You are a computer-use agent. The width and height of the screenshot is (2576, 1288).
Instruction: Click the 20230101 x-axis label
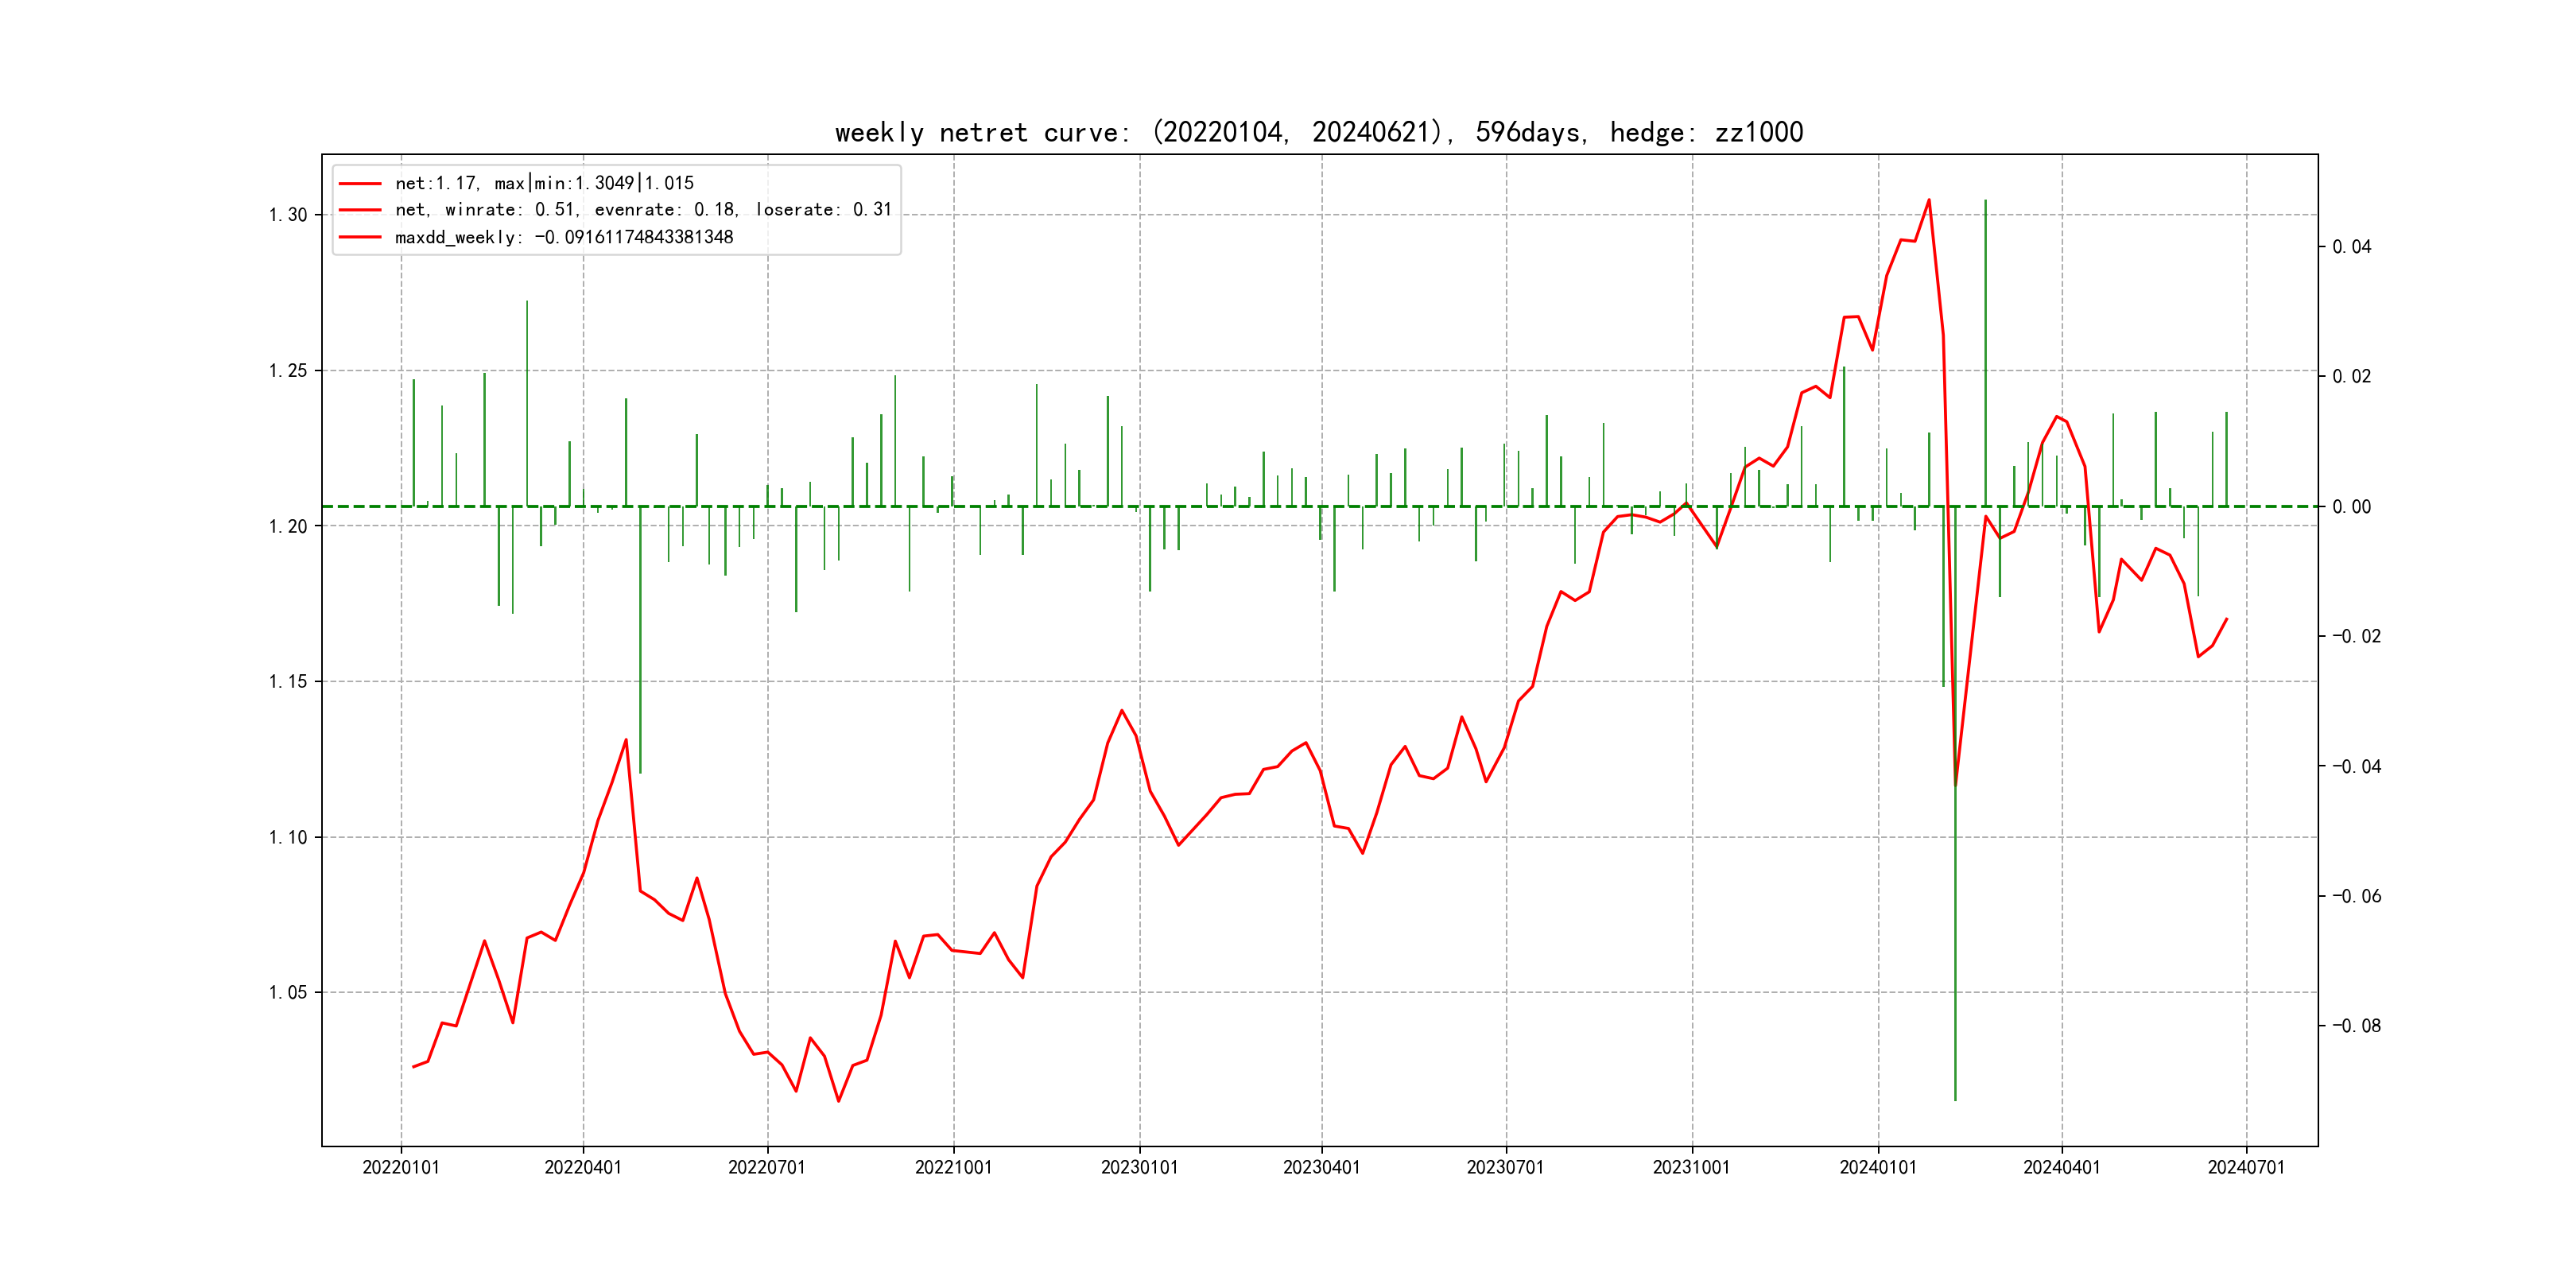[1139, 1168]
